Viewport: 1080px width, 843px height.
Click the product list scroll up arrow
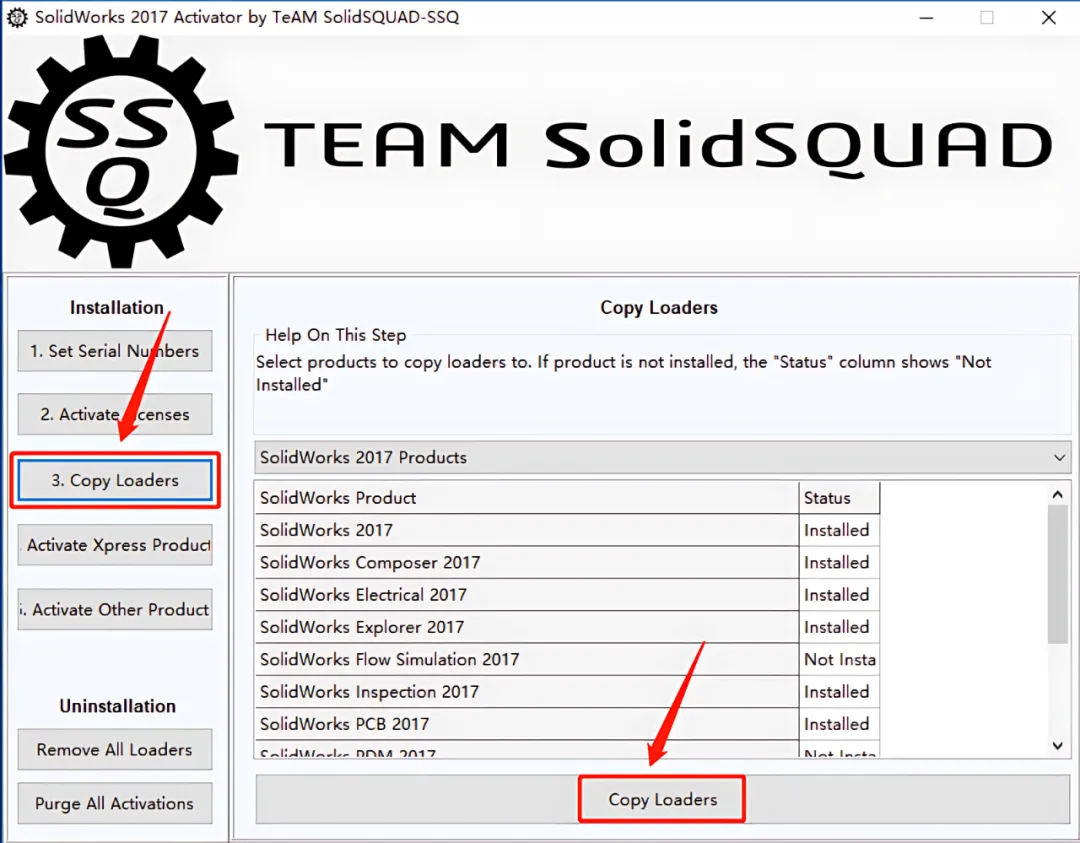point(1058,494)
